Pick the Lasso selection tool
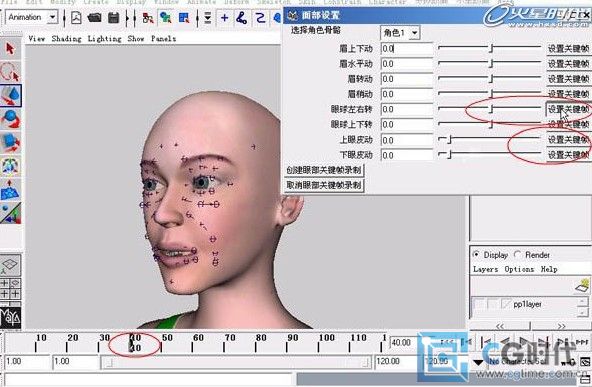The width and height of the screenshot is (592, 387). point(10,72)
